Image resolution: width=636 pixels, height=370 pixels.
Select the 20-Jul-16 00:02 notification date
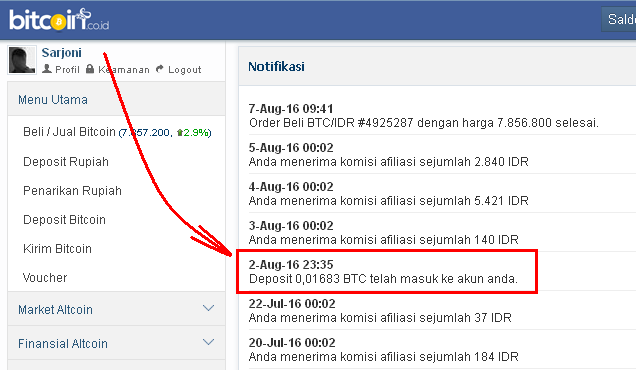(292, 342)
